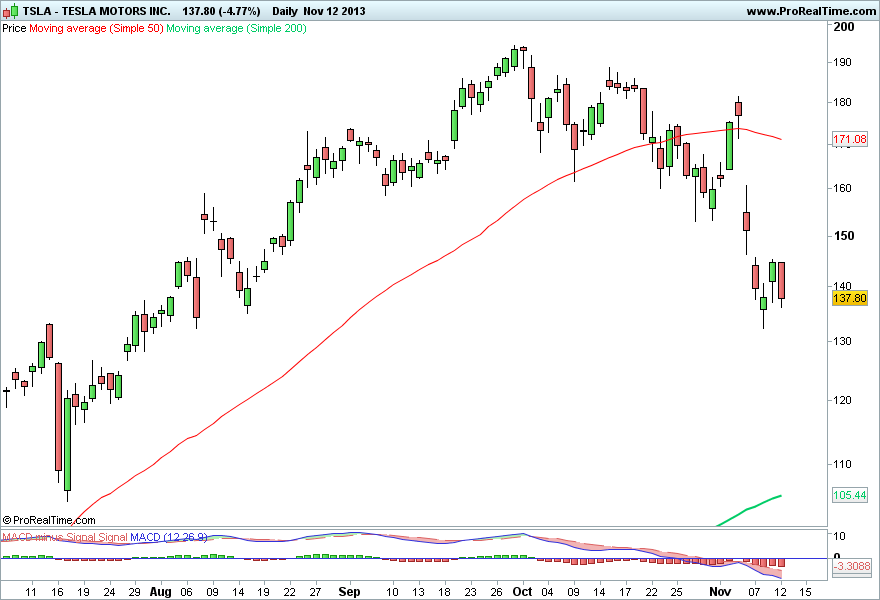
Task: Select the Moving average (Simple 200) legend
Action: [236, 28]
